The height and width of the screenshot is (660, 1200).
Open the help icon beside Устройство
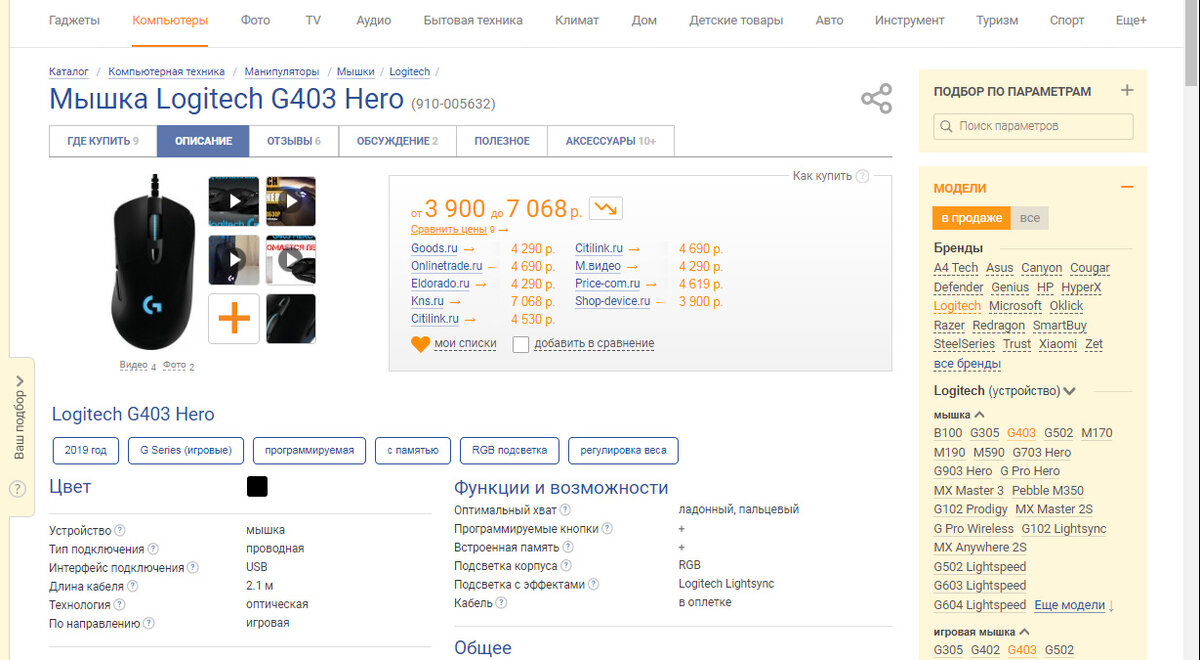[x=120, y=530]
